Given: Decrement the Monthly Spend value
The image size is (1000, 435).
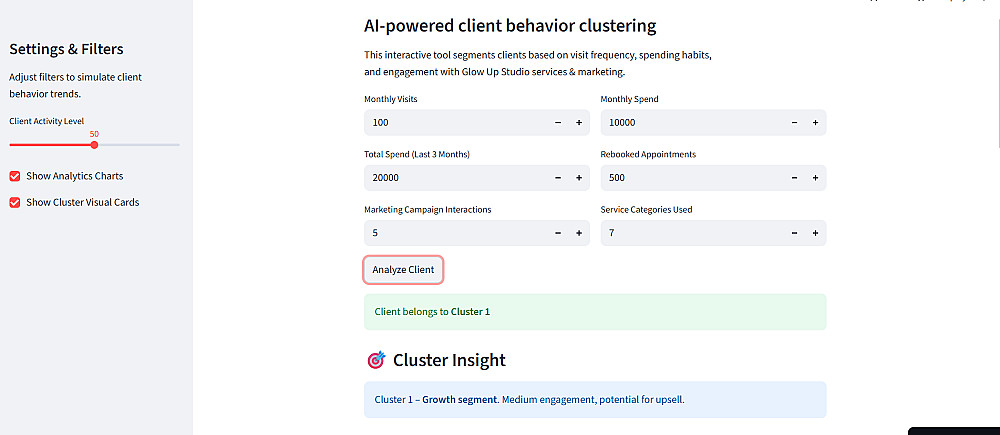Looking at the screenshot, I should tap(794, 123).
